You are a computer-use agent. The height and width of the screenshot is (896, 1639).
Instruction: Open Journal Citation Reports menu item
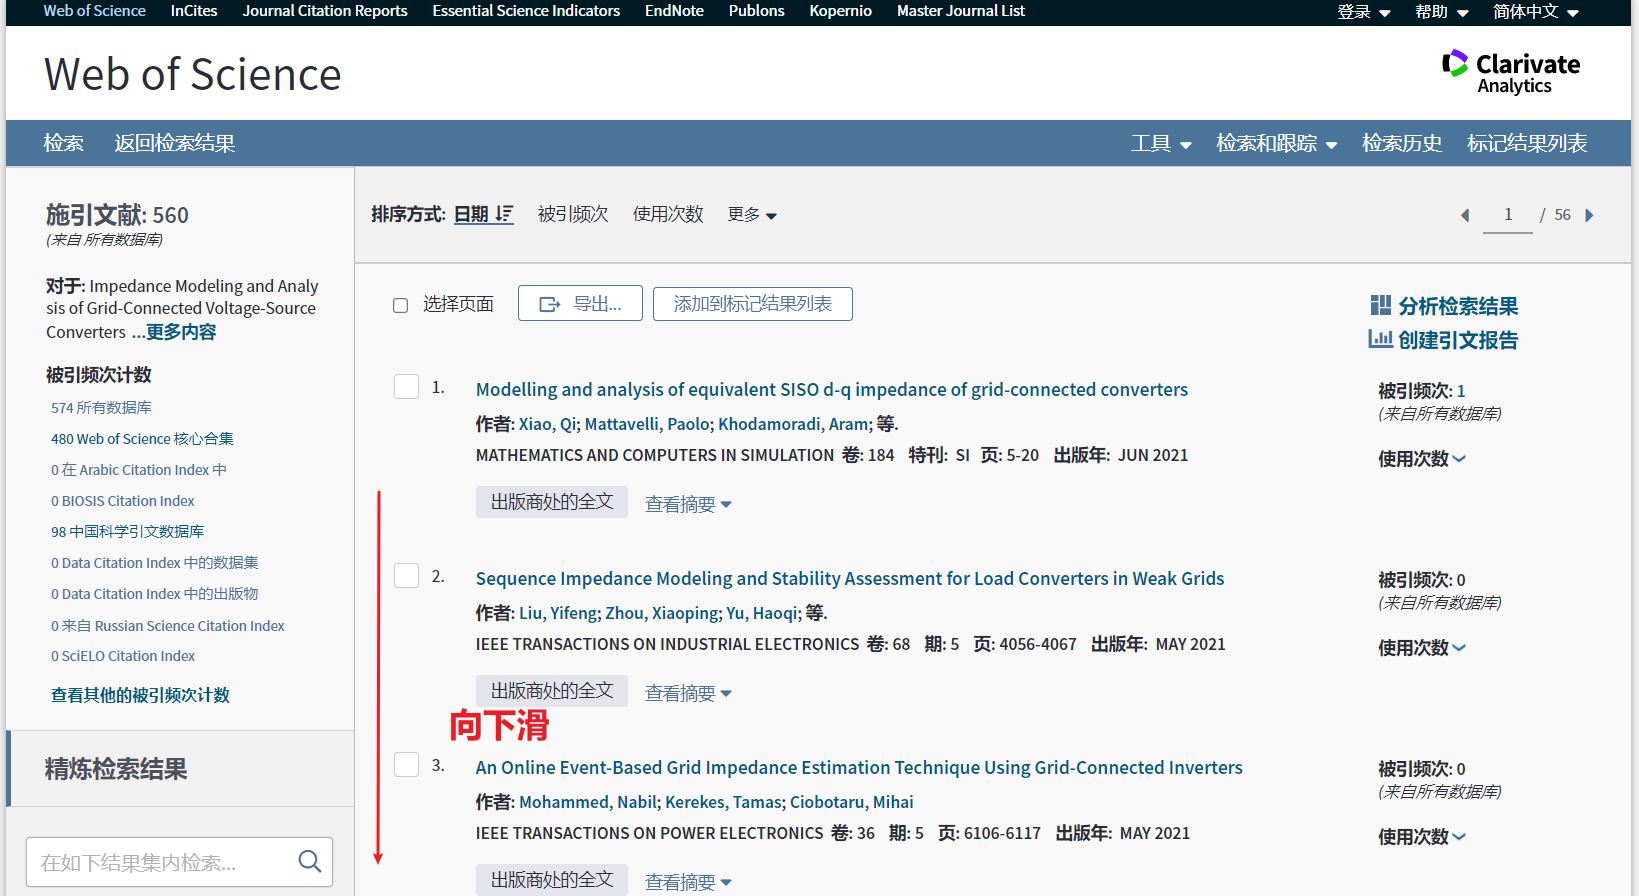click(325, 11)
